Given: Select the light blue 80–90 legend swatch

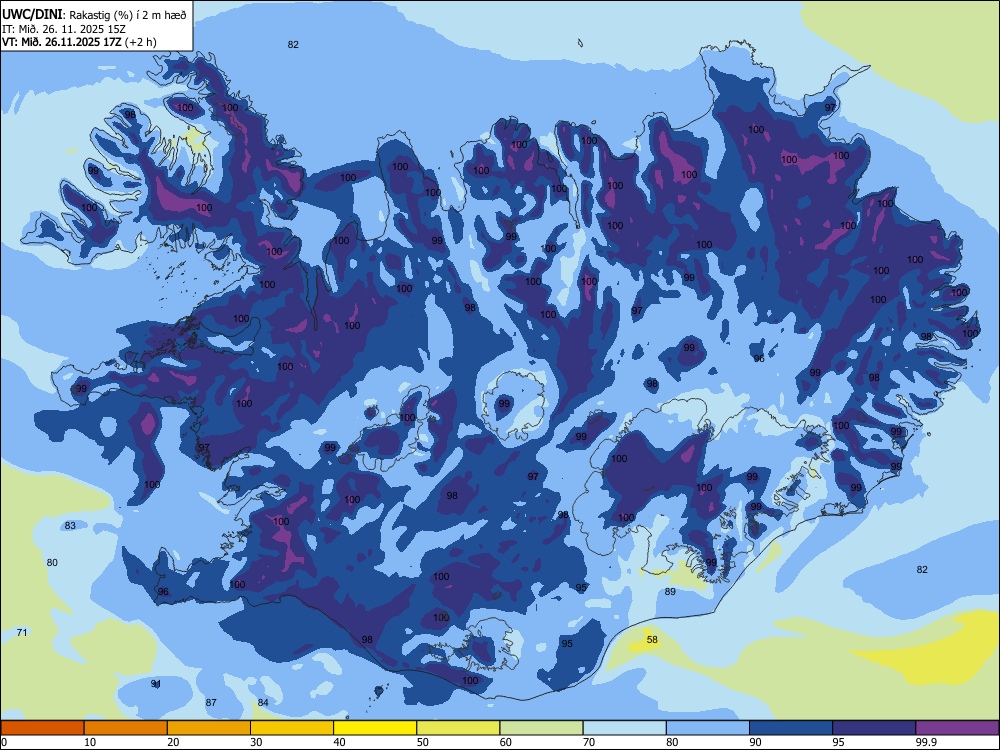Looking at the screenshot, I should pos(708,728).
